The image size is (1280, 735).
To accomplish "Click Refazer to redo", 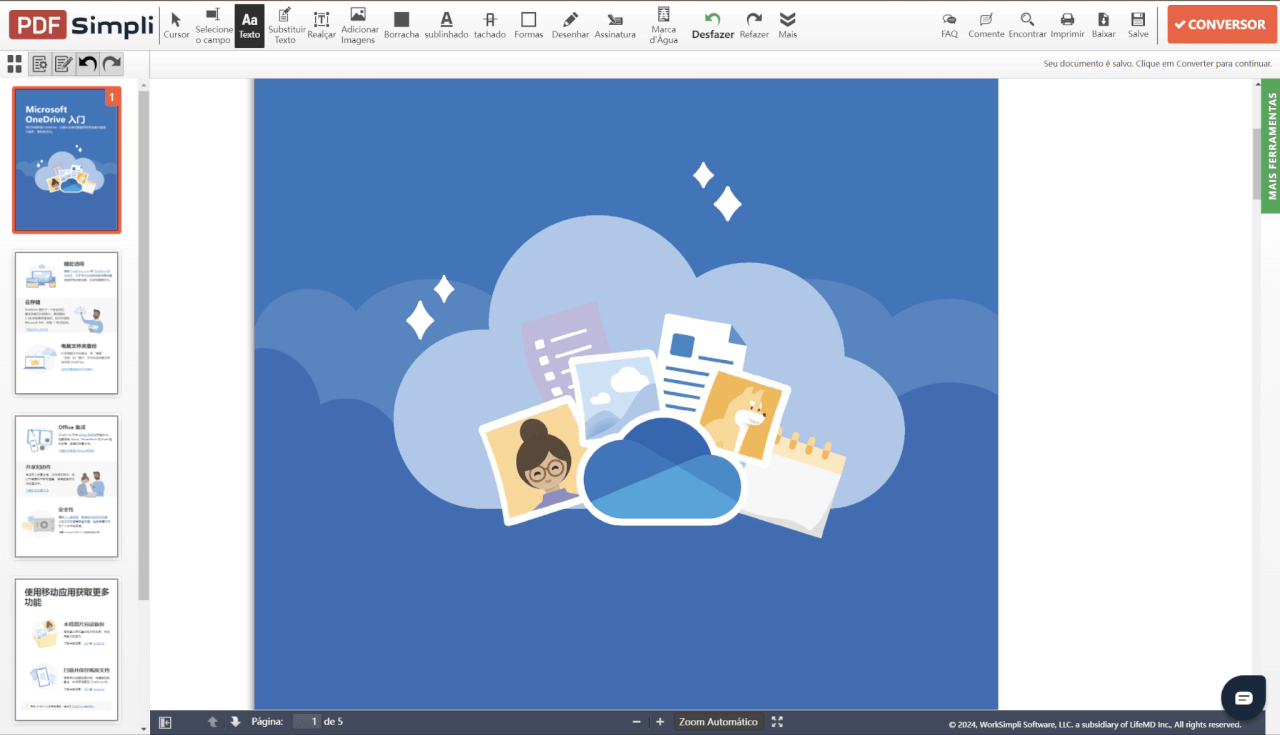I will [754, 25].
